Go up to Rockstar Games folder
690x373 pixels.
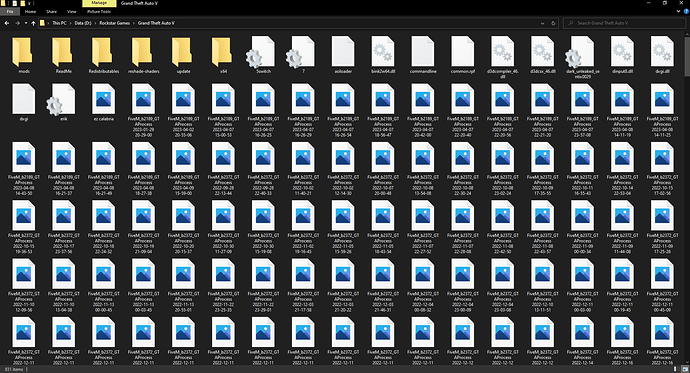(x=33, y=23)
